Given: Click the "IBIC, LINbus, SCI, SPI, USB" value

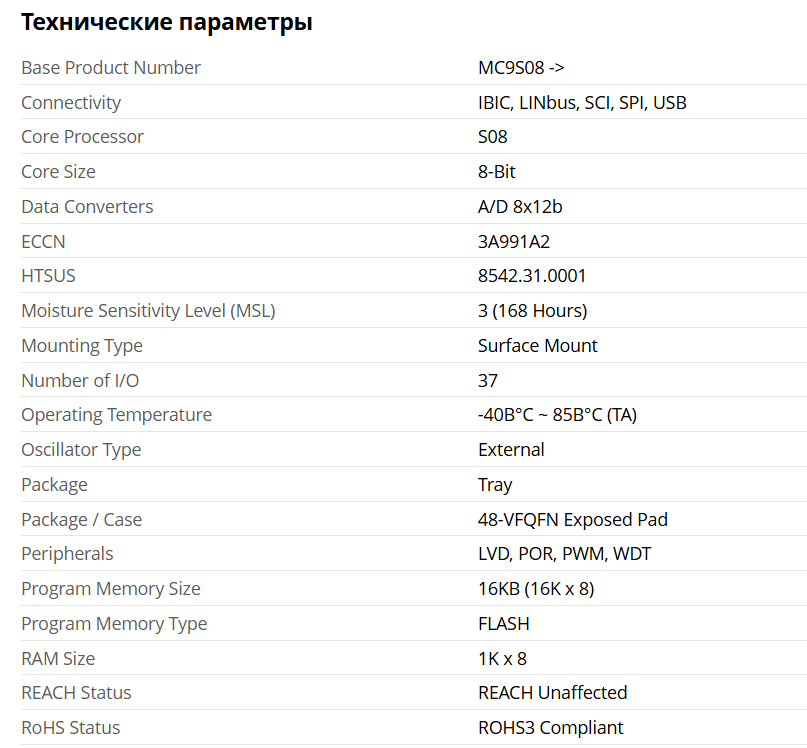Looking at the screenshot, I should point(582,103).
